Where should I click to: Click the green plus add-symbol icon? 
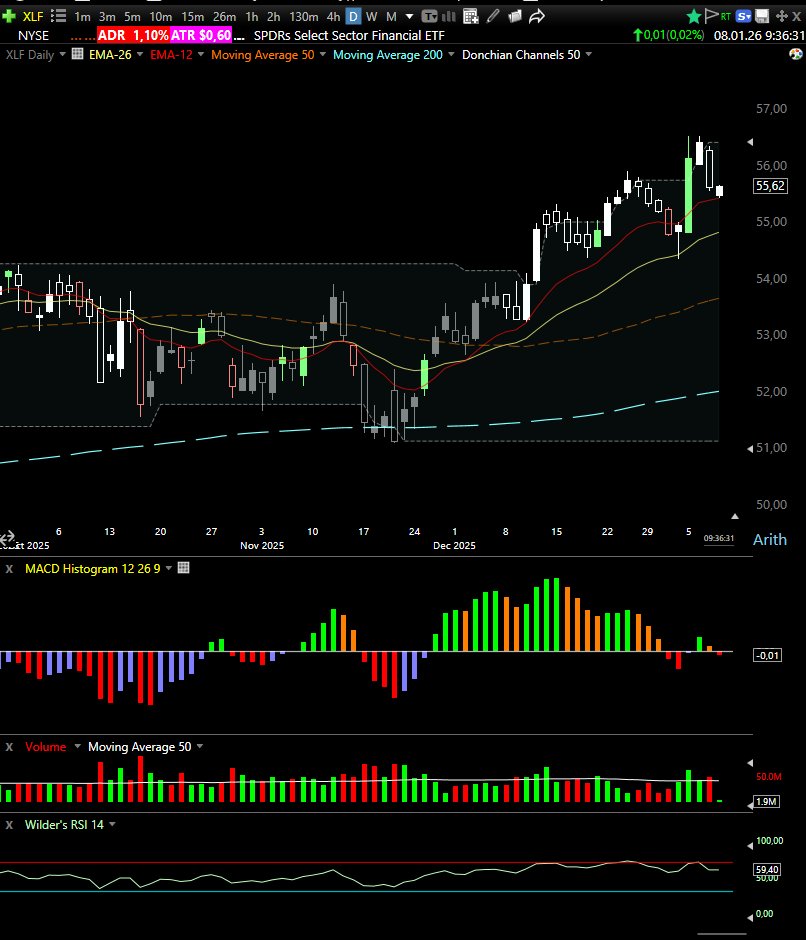[x=8, y=16]
